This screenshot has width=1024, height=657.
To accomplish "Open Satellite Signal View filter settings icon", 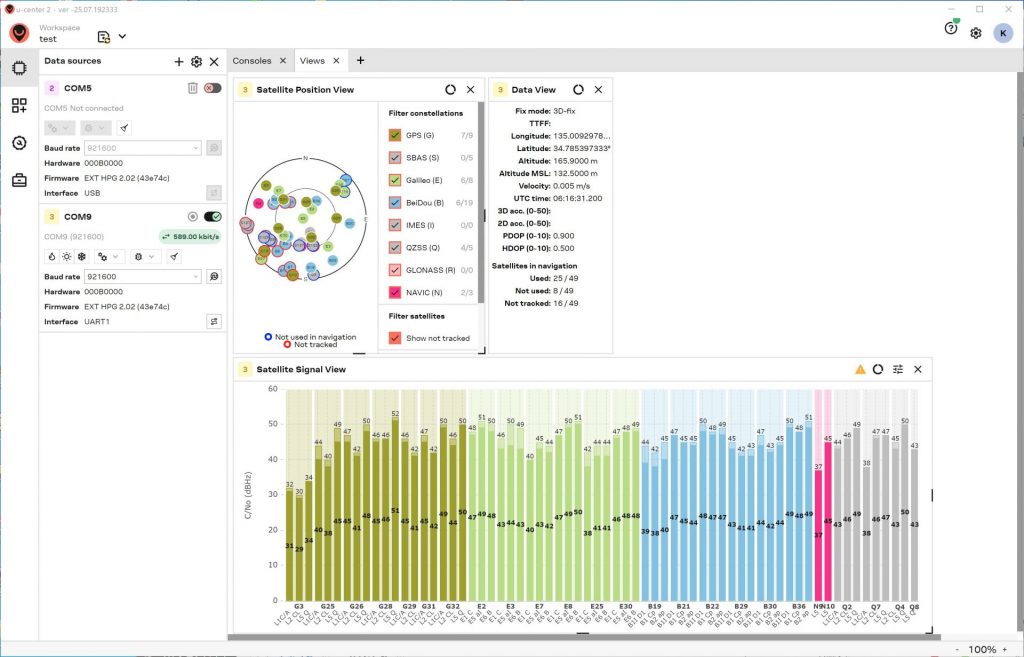I will click(x=898, y=369).
